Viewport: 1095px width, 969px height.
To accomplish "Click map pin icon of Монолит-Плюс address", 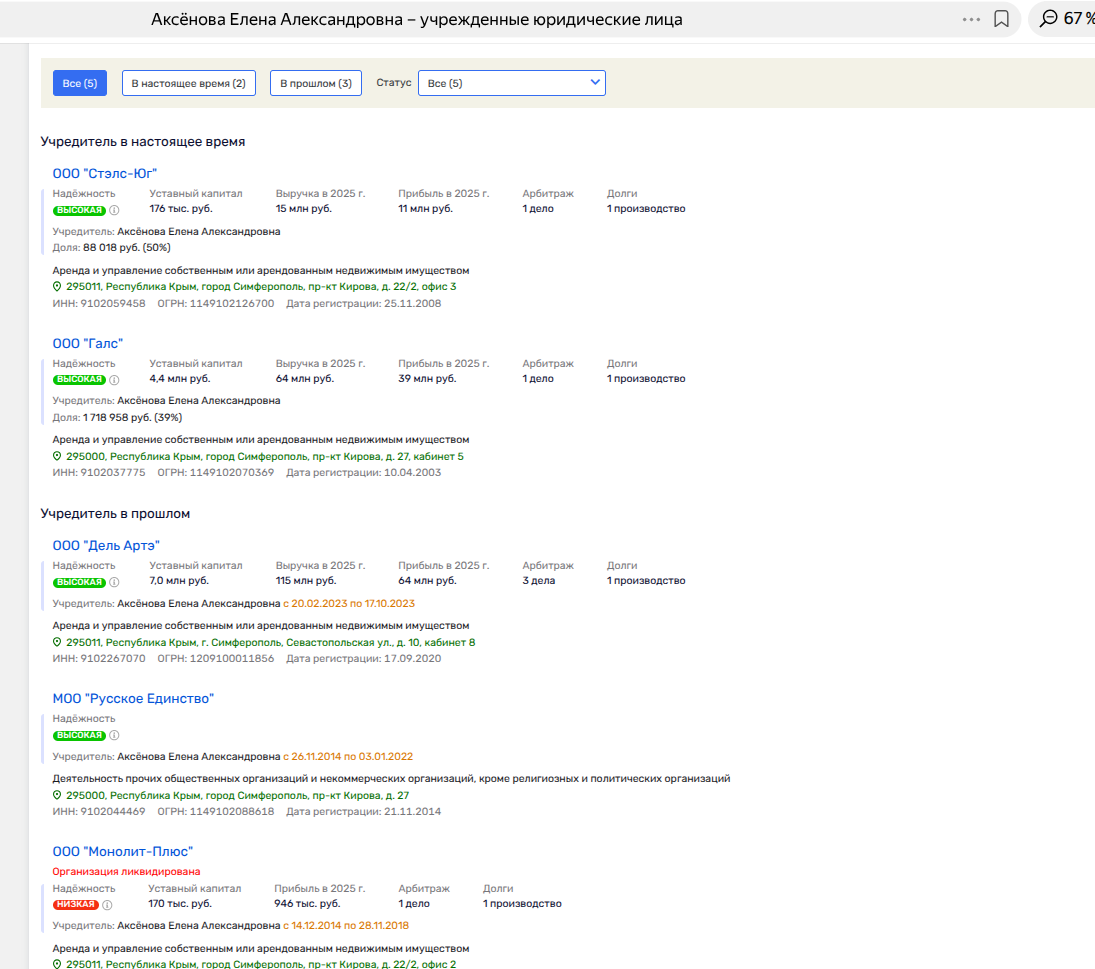I will coord(57,964).
